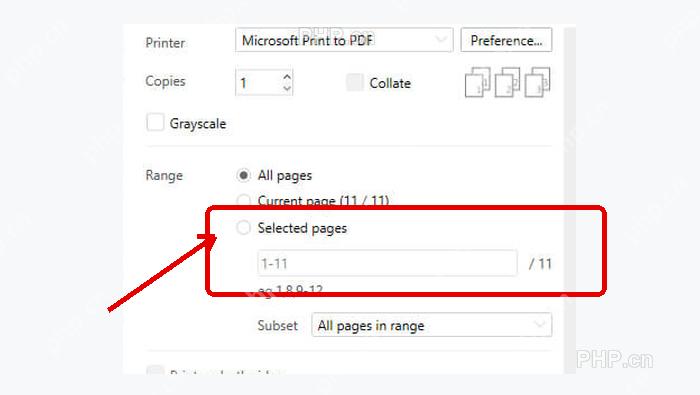This screenshot has height=395, width=700.
Task: Click the second collate page-stack icon
Action: point(507,82)
